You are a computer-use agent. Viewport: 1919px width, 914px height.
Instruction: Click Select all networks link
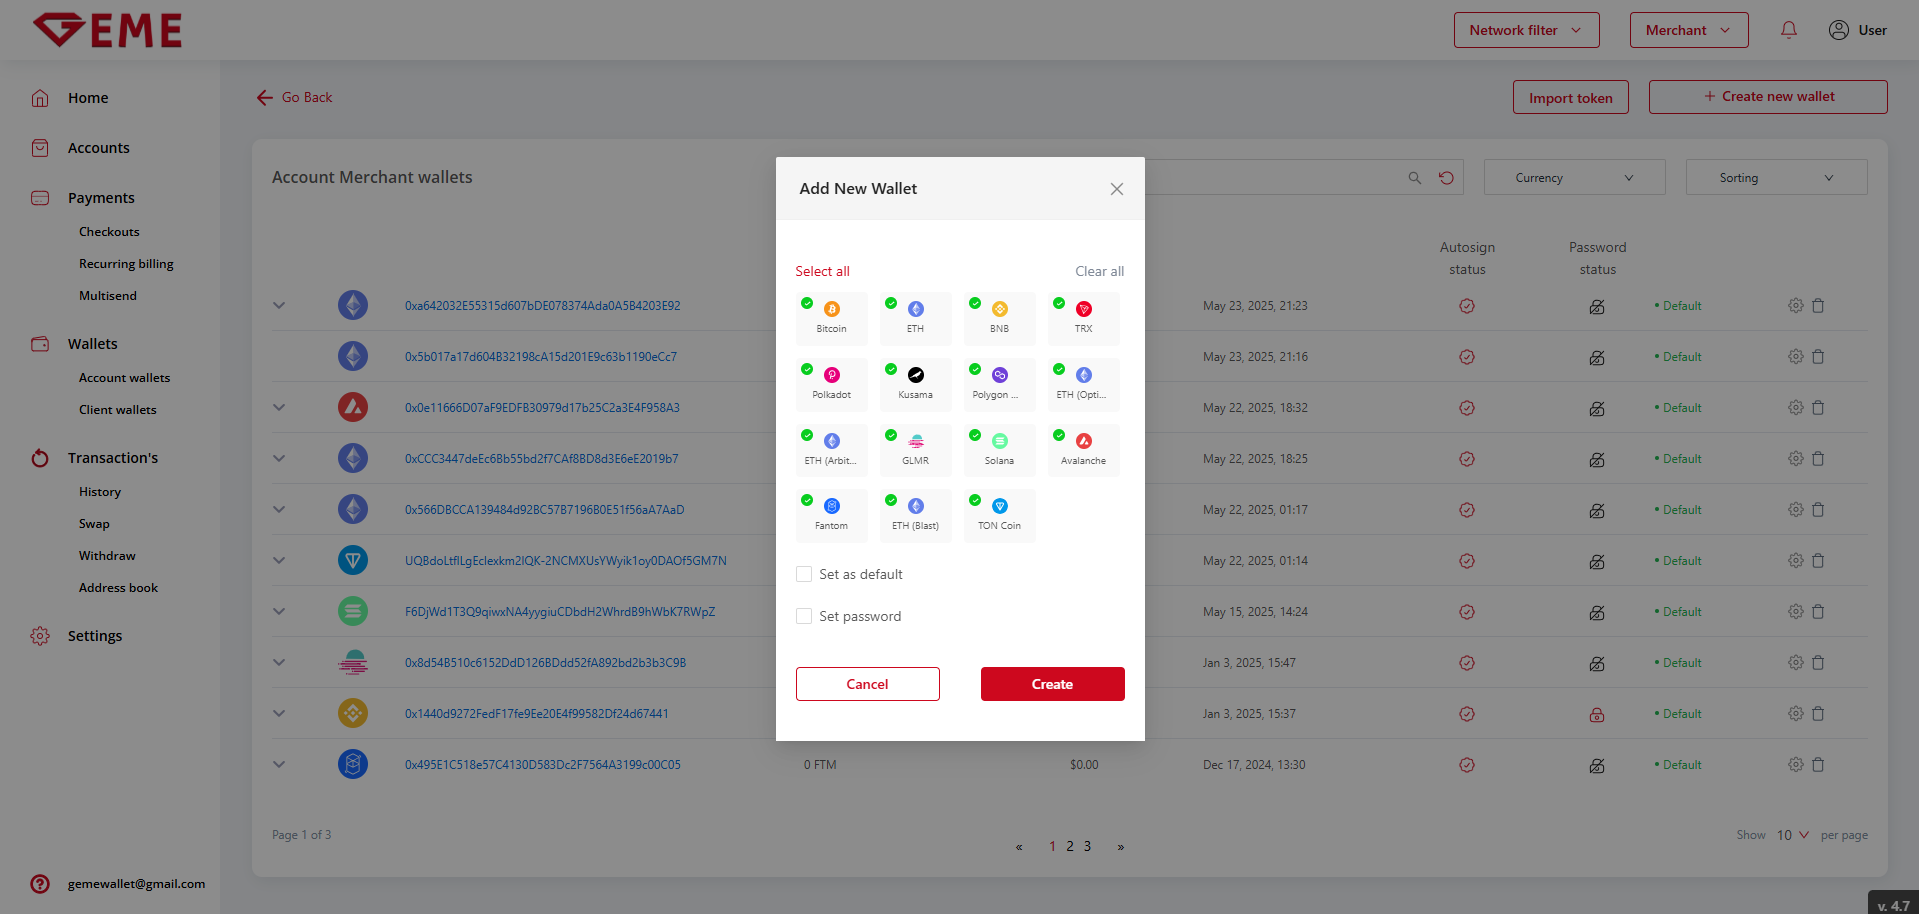(x=822, y=271)
